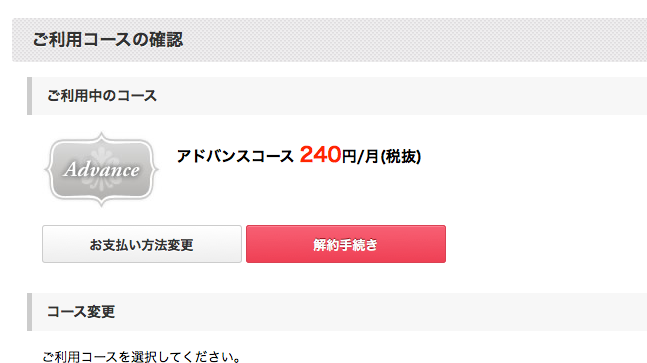Open payment method change (お支払い方法変更)
The width and height of the screenshot is (647, 363).
tap(142, 244)
